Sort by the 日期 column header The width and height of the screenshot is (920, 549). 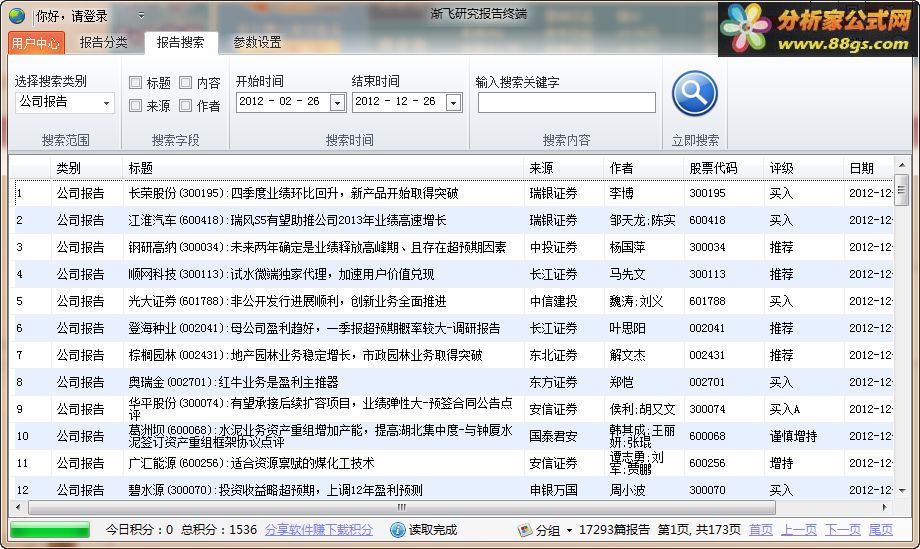point(869,168)
